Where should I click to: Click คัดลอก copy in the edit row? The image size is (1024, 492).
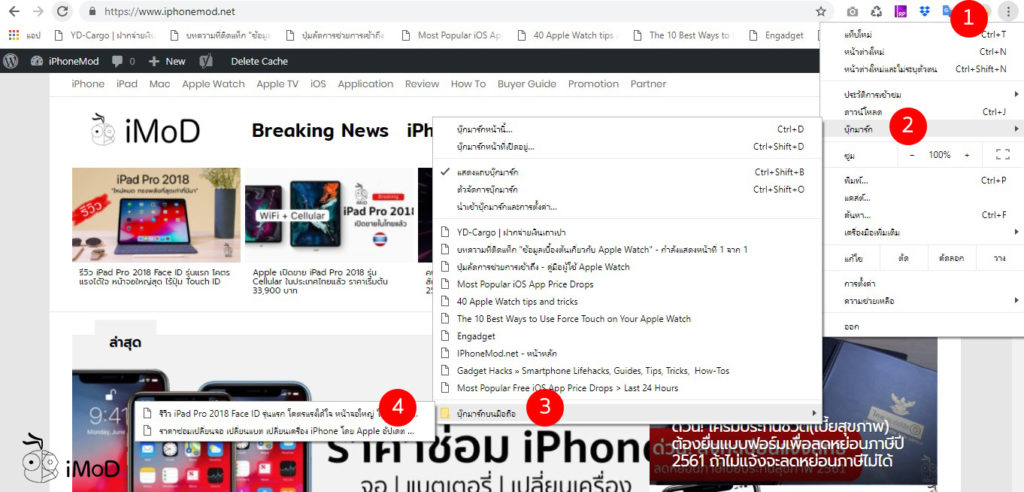[951, 259]
